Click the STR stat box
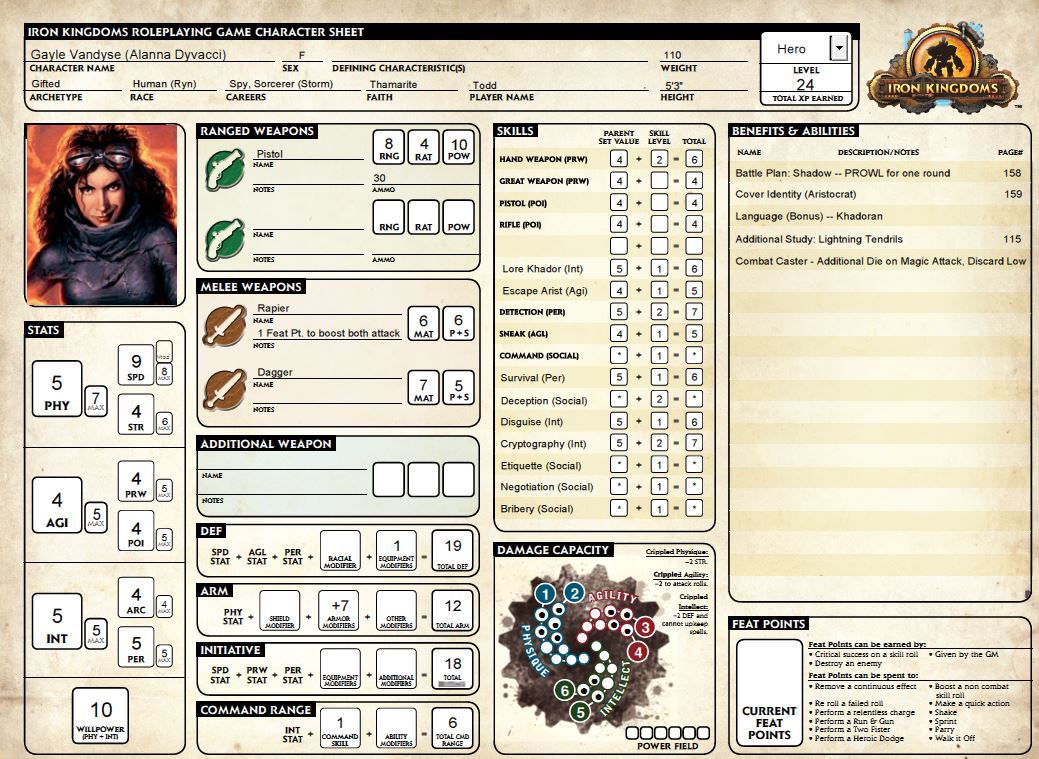This screenshot has width=1039, height=759. click(136, 415)
